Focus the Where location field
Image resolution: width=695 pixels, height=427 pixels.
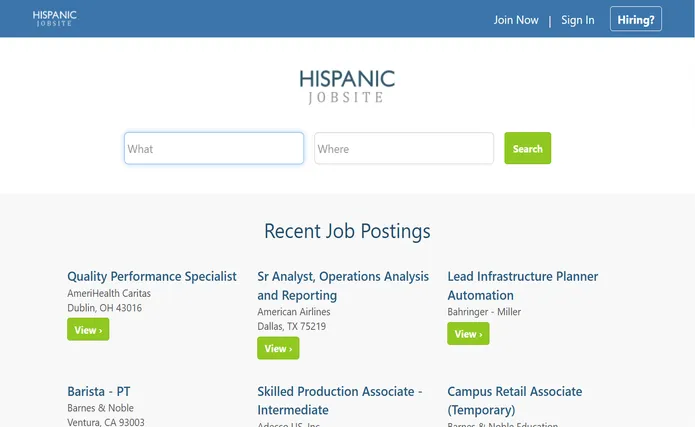point(404,148)
